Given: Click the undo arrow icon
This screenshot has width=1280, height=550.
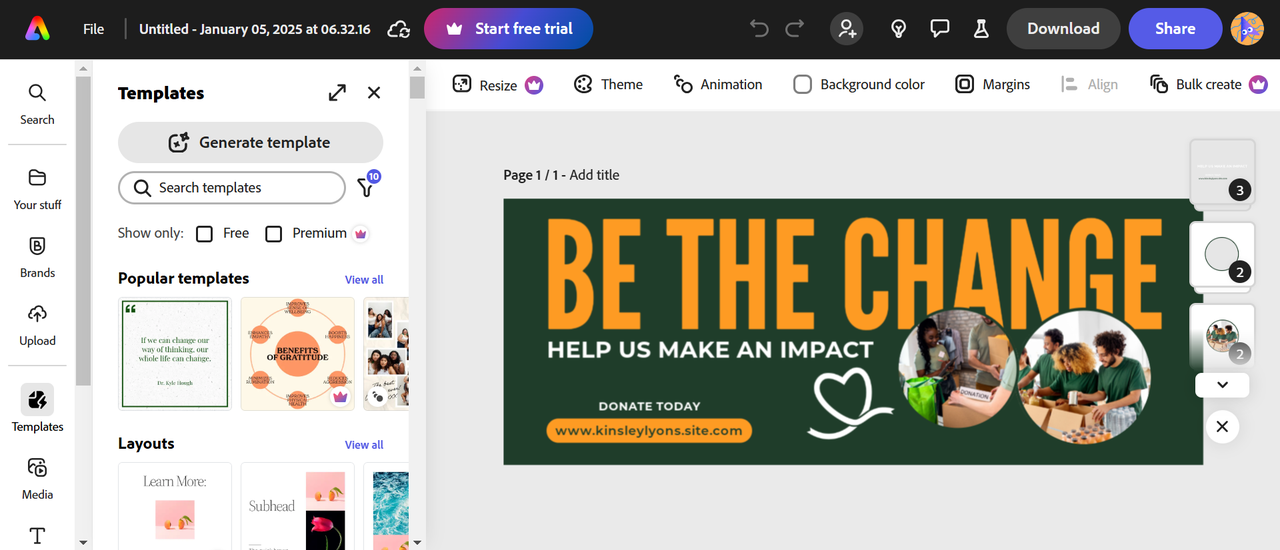Looking at the screenshot, I should click(759, 29).
